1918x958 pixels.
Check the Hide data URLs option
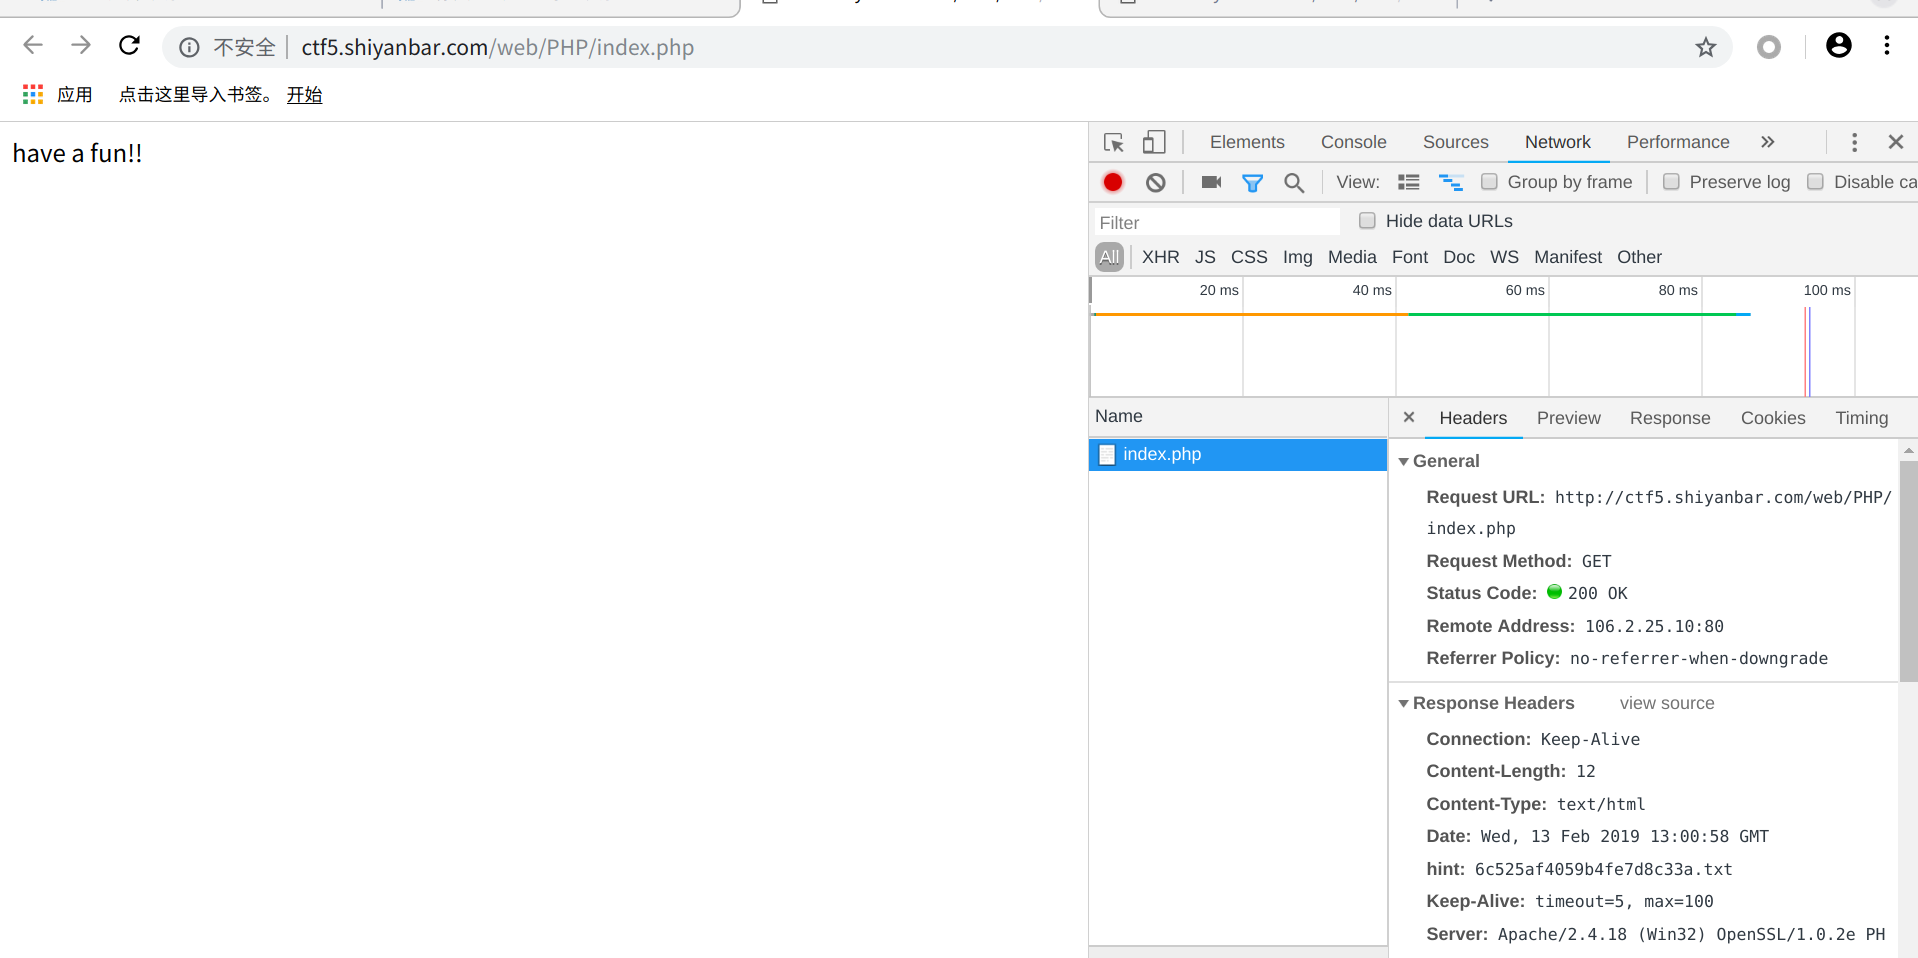click(1367, 220)
